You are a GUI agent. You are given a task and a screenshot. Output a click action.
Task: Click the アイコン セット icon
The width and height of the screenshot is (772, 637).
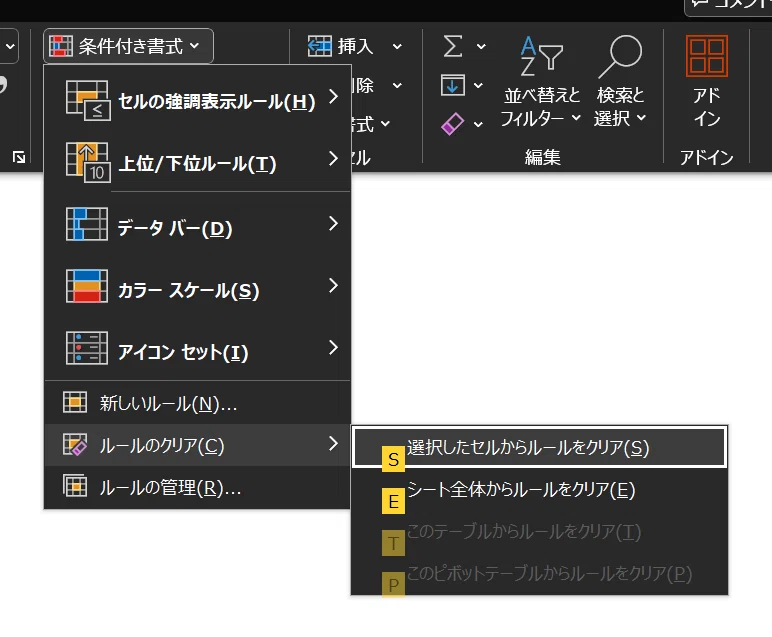[x=87, y=348]
